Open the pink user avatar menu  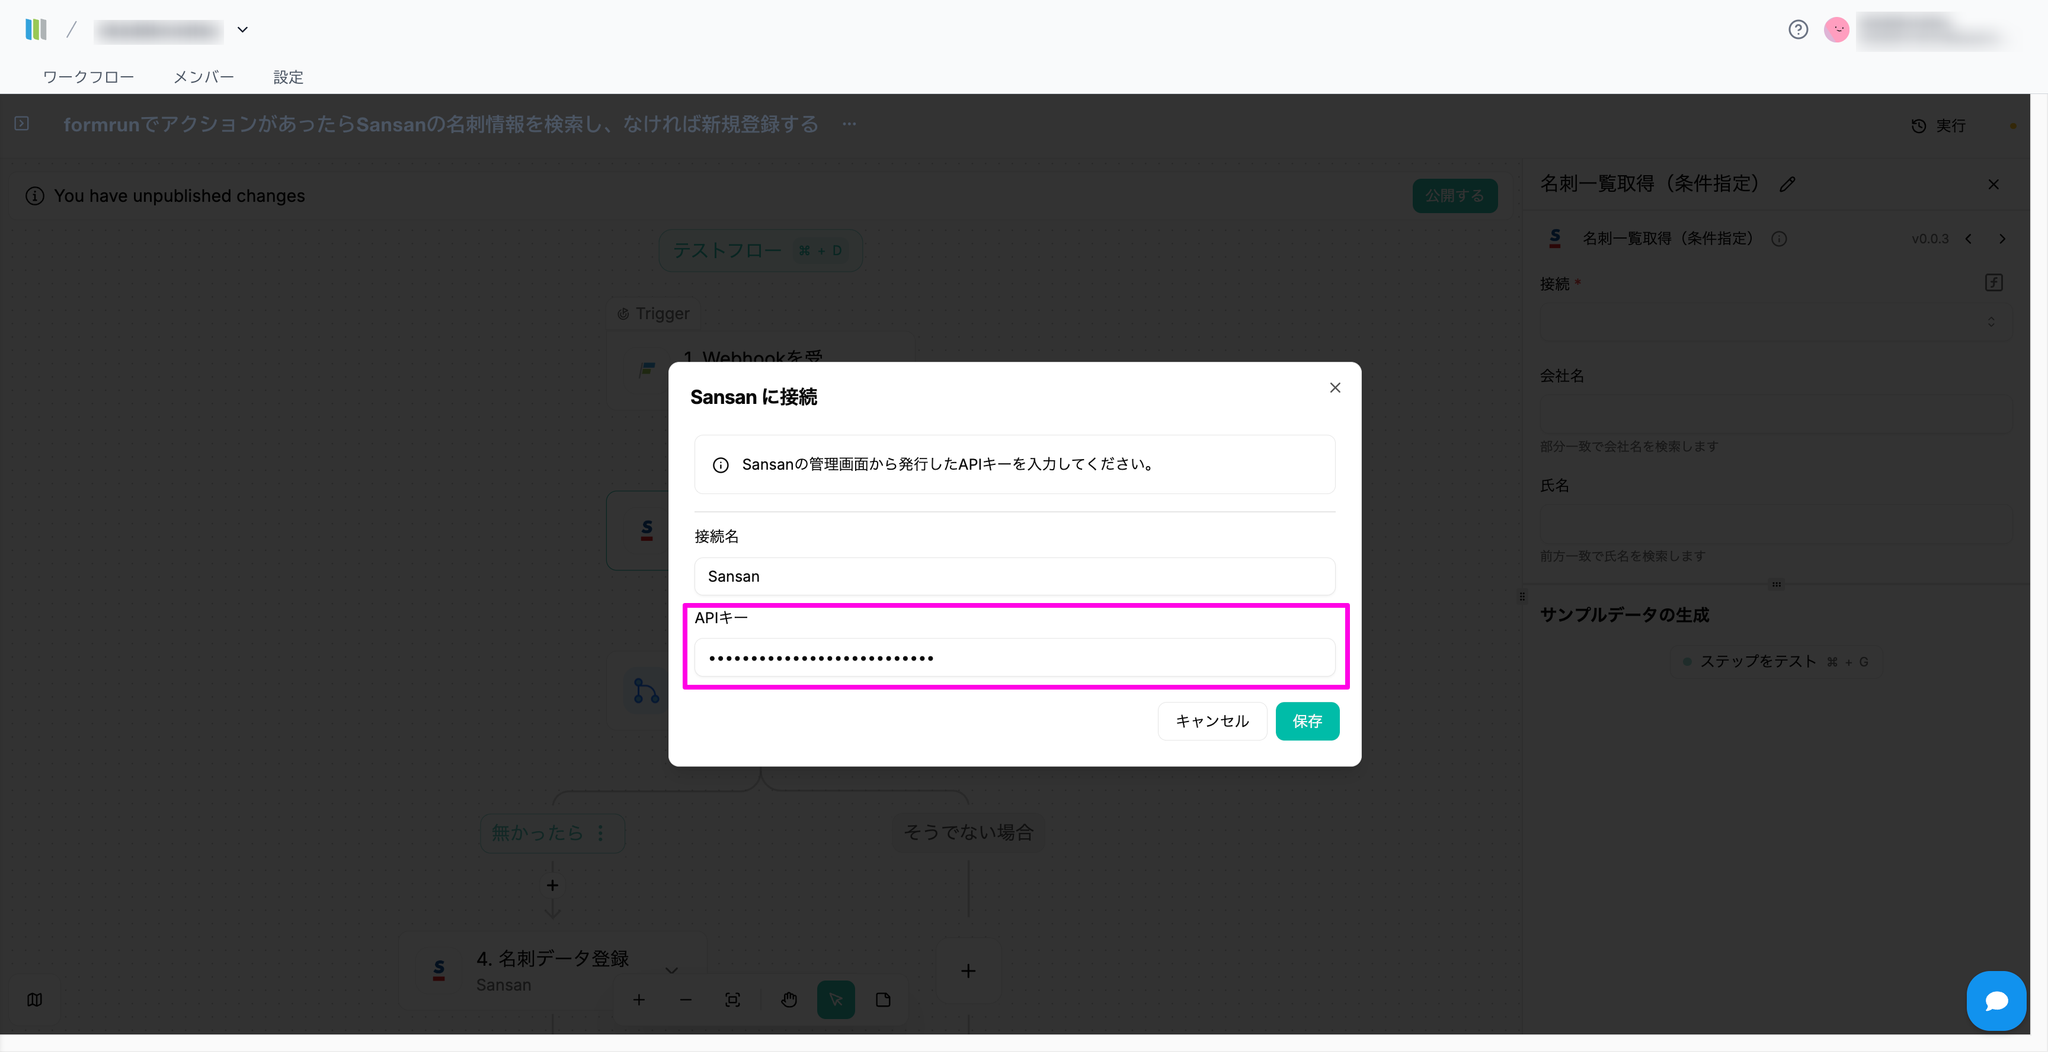click(1837, 30)
